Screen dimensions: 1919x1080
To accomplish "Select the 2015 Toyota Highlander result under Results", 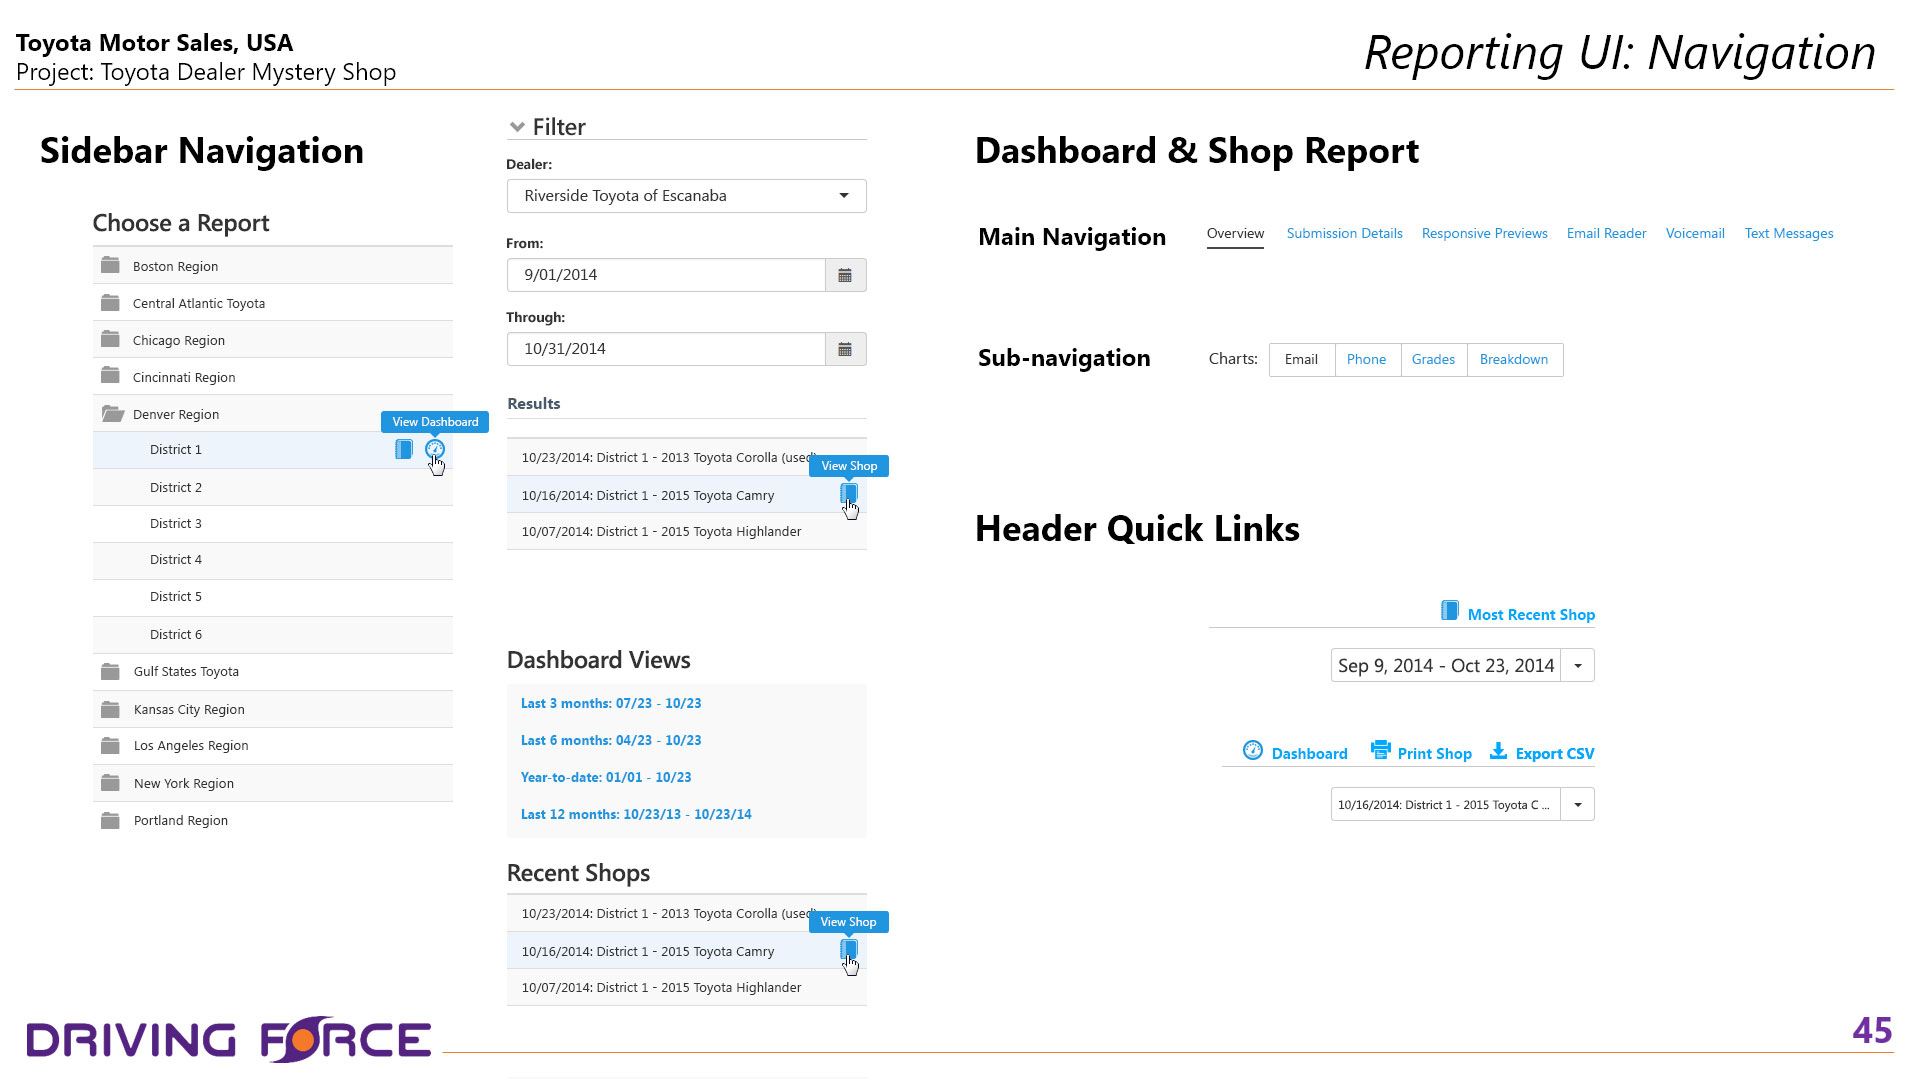I will tap(686, 532).
